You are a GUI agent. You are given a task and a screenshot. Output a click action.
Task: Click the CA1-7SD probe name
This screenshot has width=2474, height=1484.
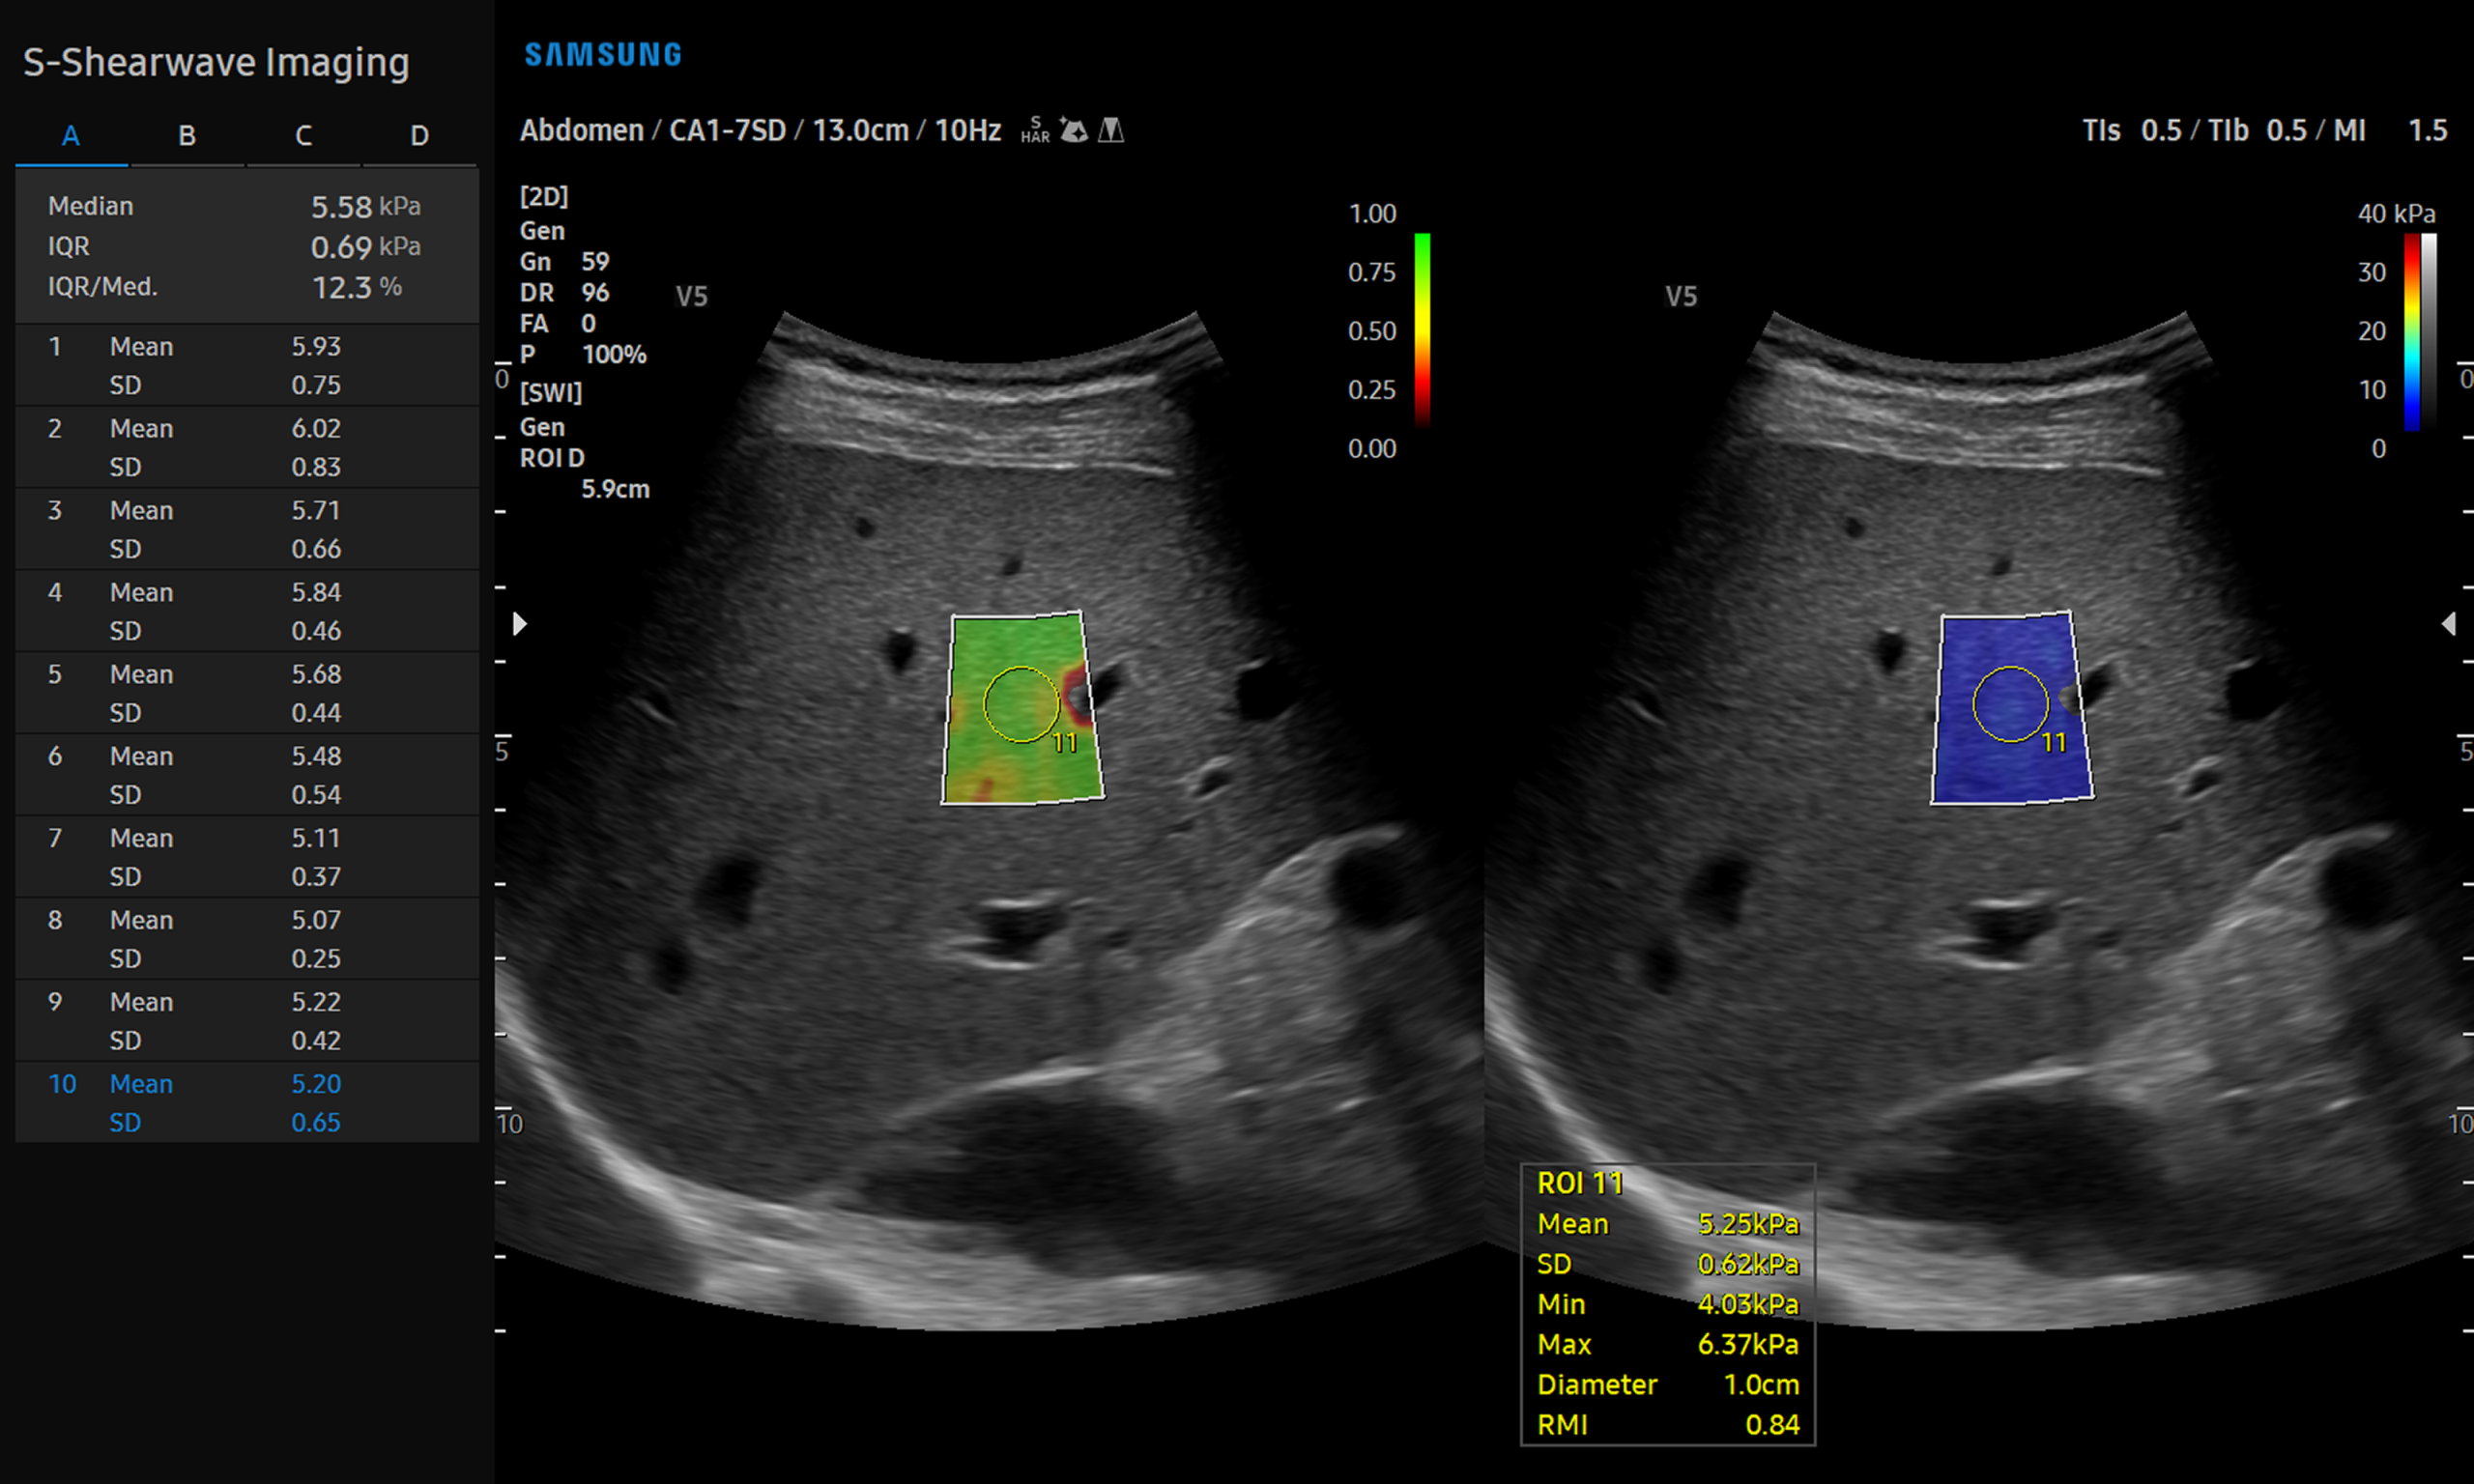727,131
